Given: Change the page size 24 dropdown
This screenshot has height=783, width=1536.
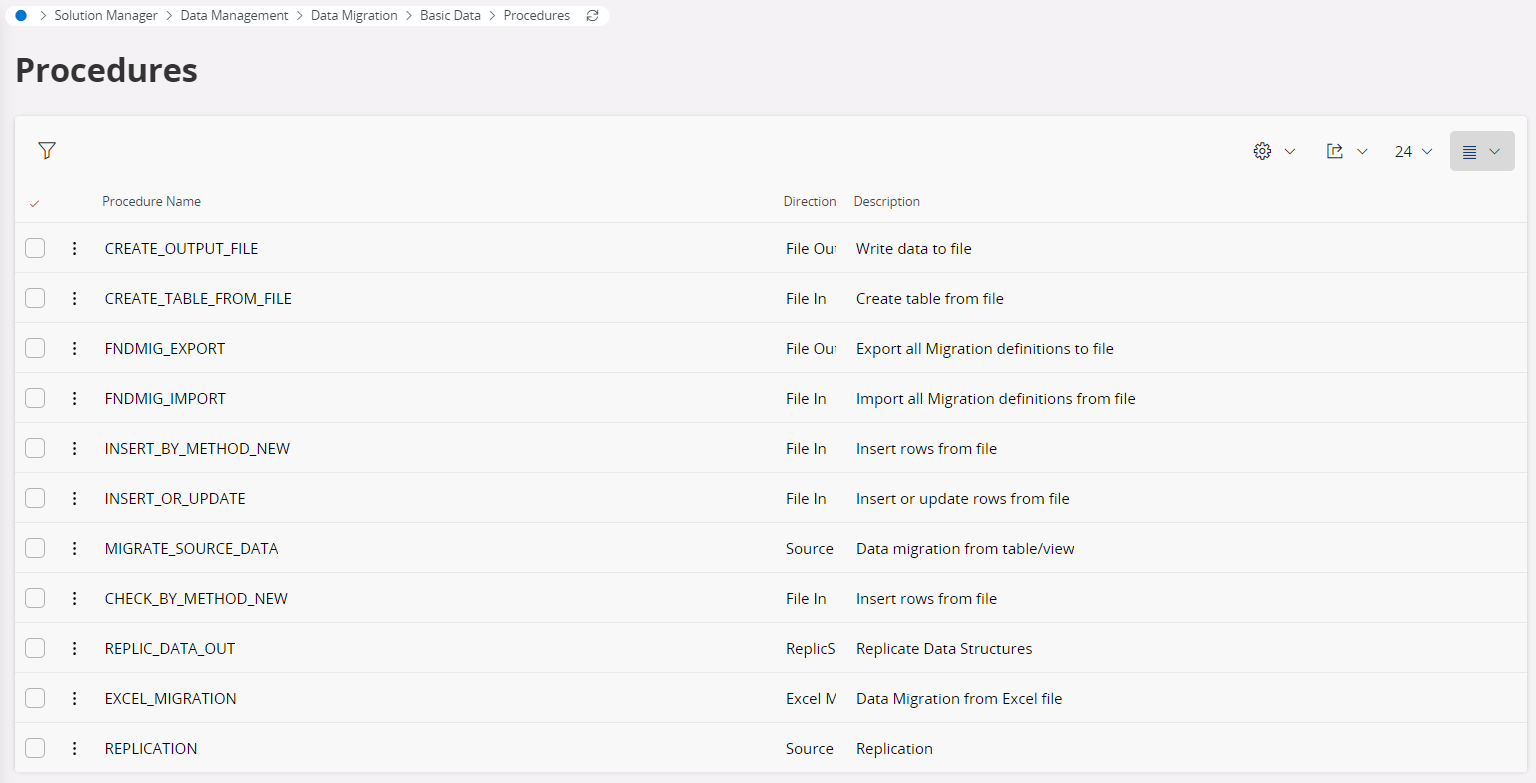Looking at the screenshot, I should pyautogui.click(x=1413, y=151).
